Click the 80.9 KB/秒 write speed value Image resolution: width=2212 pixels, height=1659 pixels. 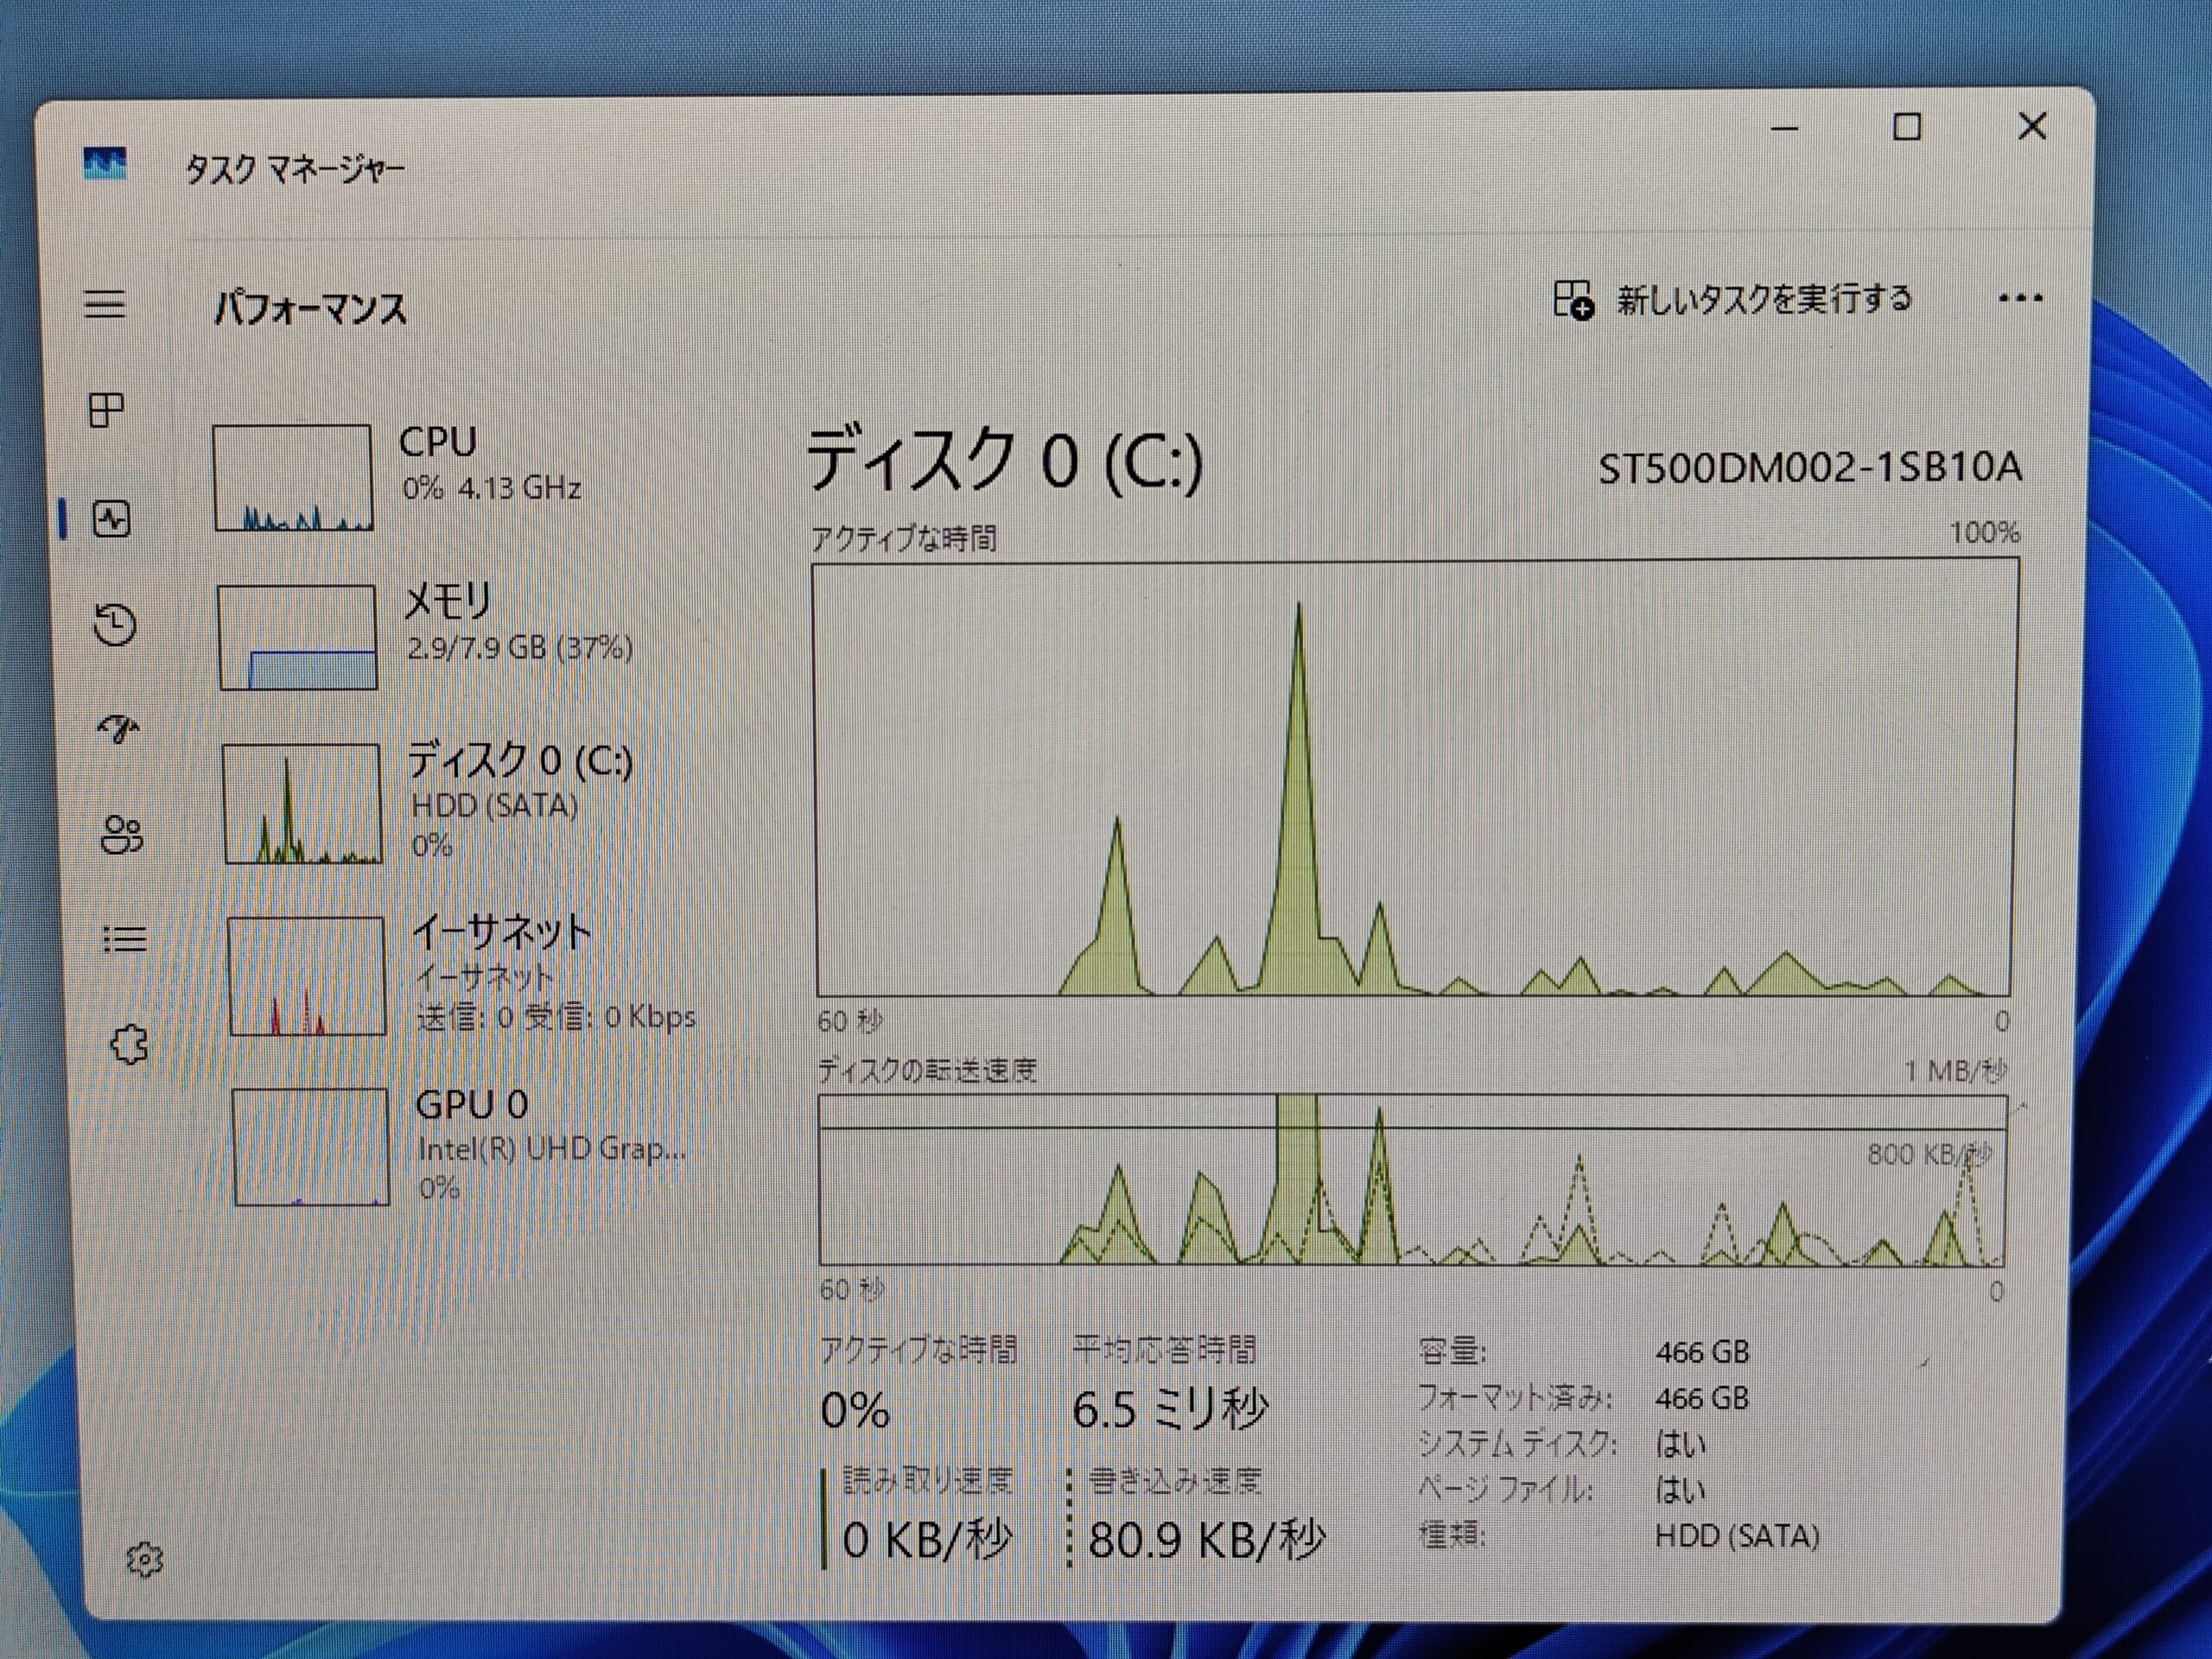1207,1540
